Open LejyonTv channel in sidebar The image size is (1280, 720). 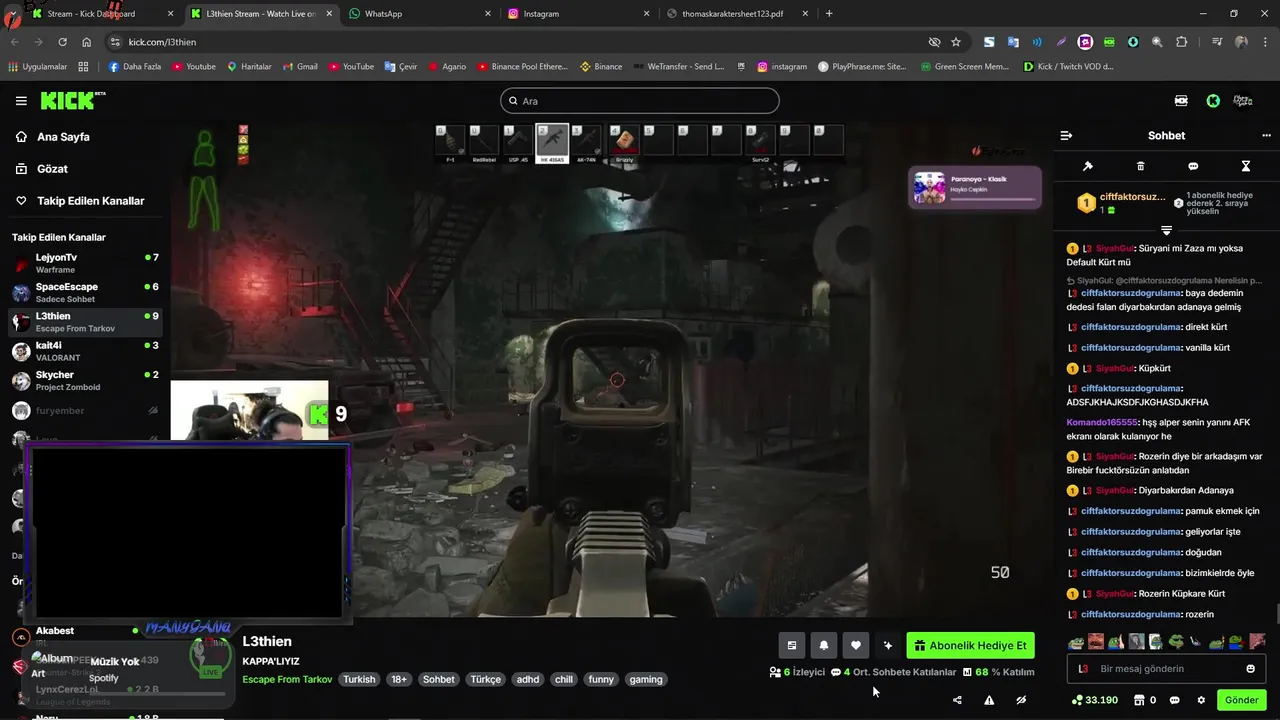click(85, 264)
